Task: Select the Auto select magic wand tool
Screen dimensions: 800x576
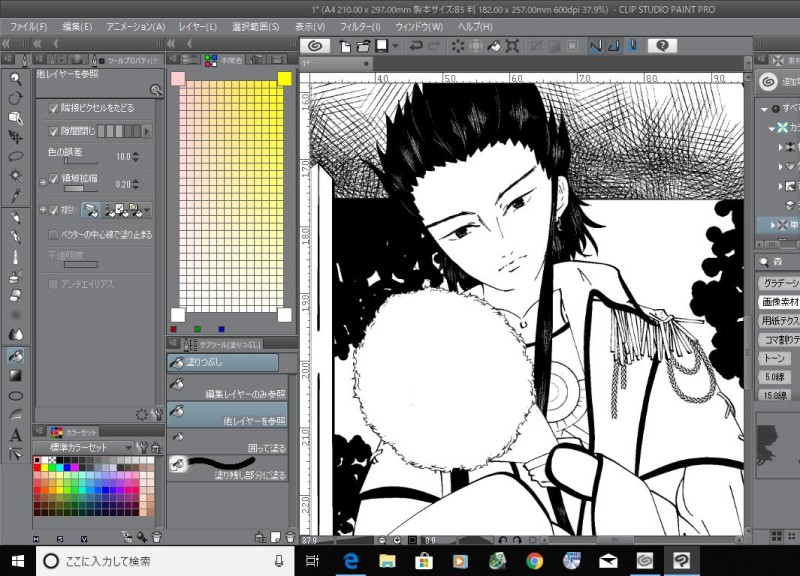Action: (x=16, y=176)
